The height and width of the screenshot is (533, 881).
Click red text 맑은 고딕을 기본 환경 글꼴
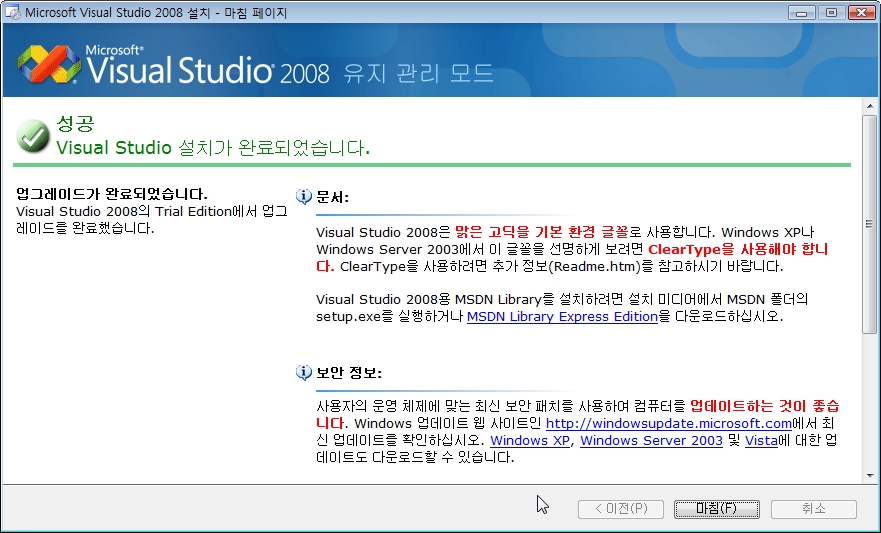click(x=542, y=232)
